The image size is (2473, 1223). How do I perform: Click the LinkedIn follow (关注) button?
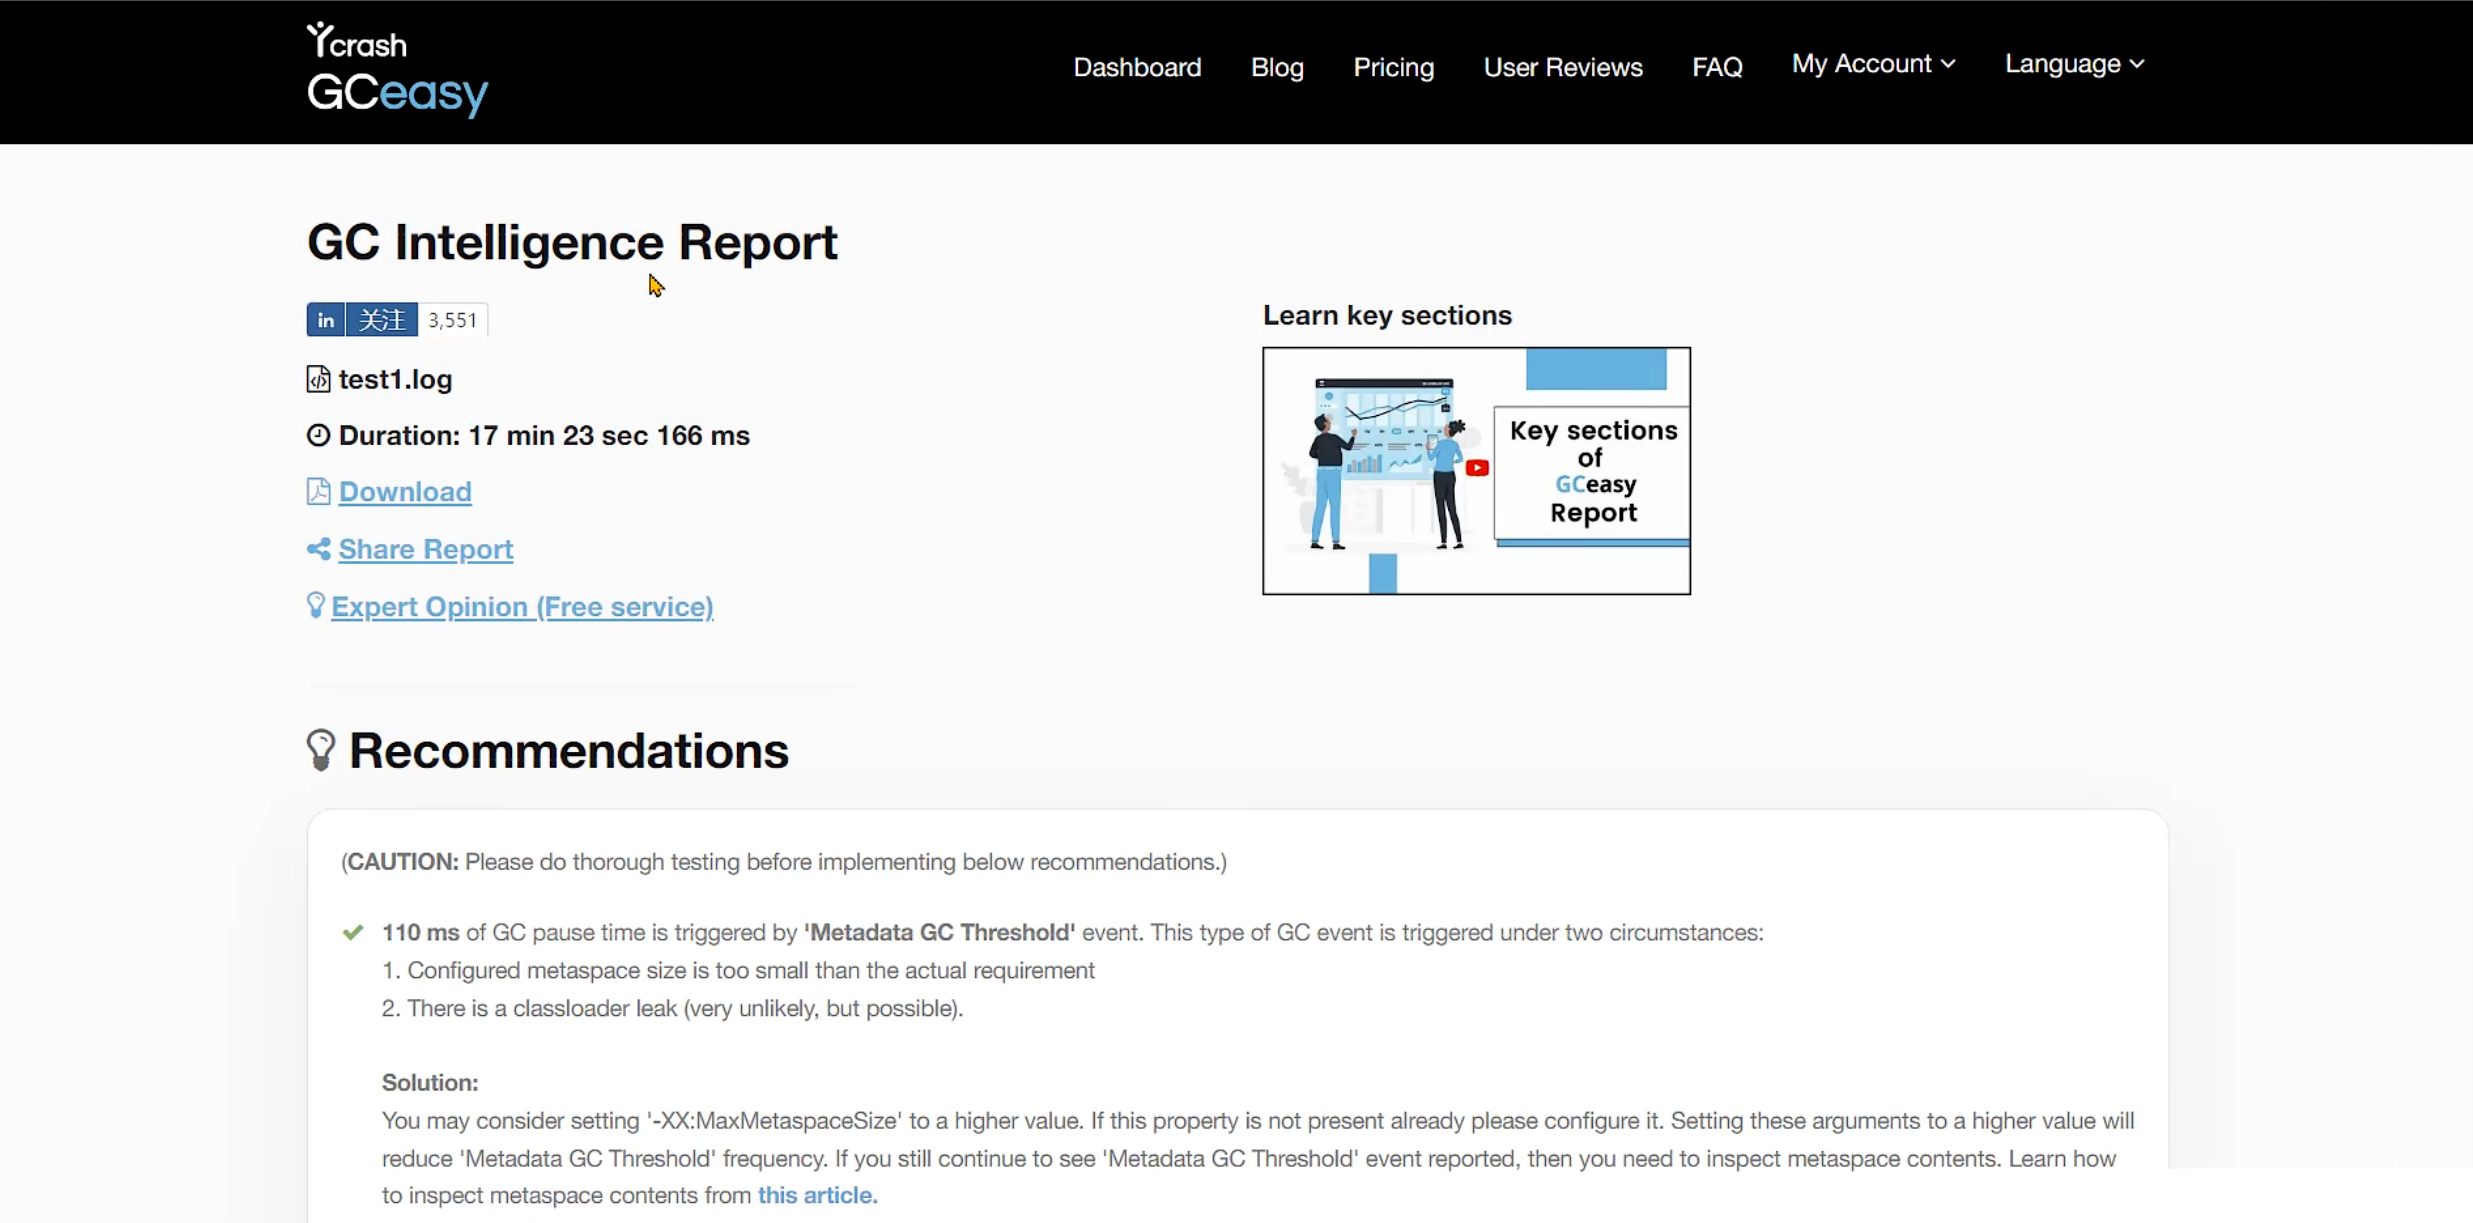coord(382,320)
